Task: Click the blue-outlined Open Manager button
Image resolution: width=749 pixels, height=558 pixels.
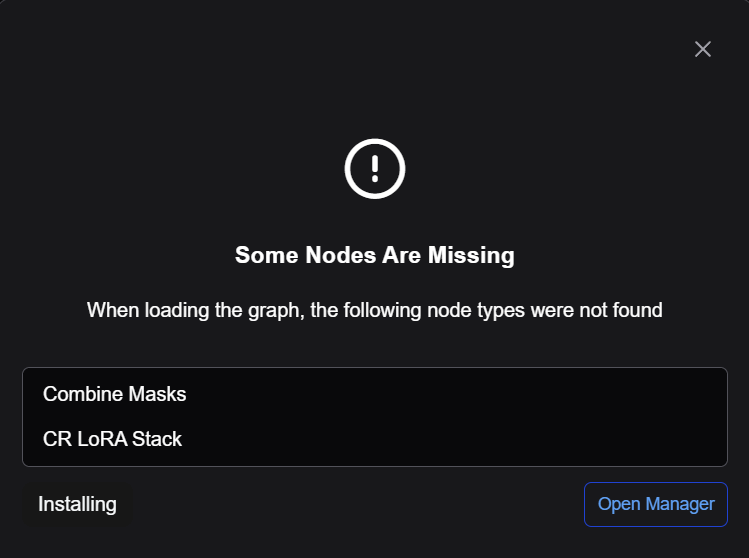Action: tap(656, 504)
